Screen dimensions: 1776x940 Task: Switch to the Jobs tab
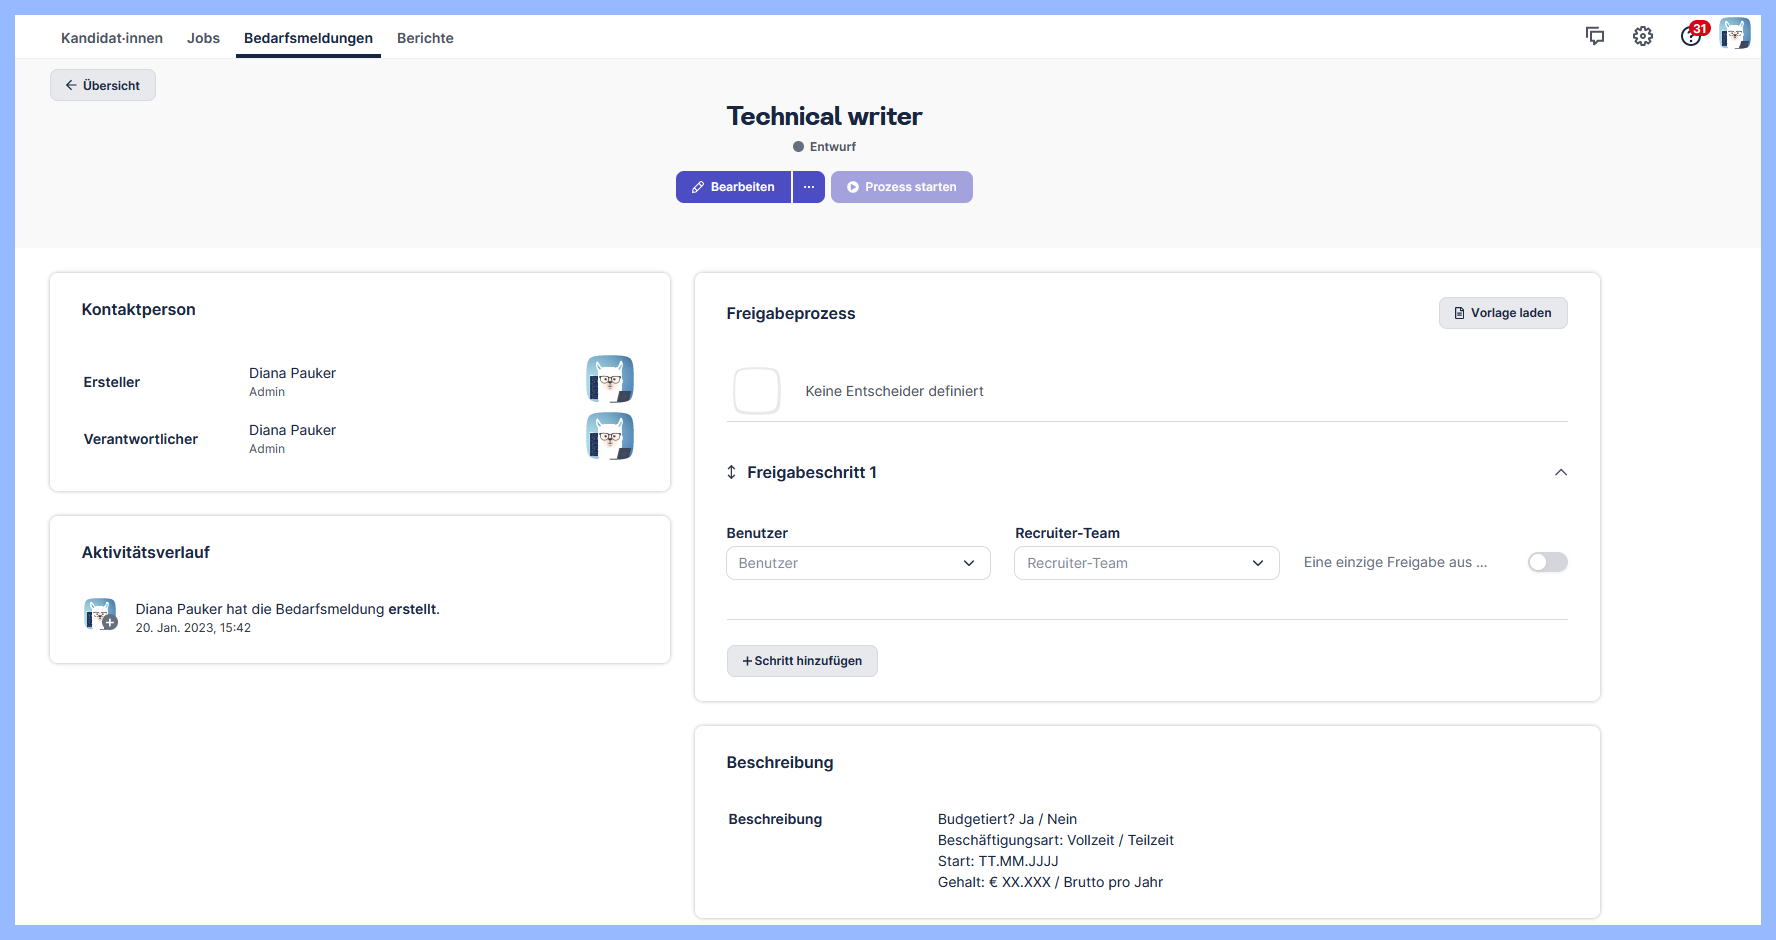(x=203, y=38)
